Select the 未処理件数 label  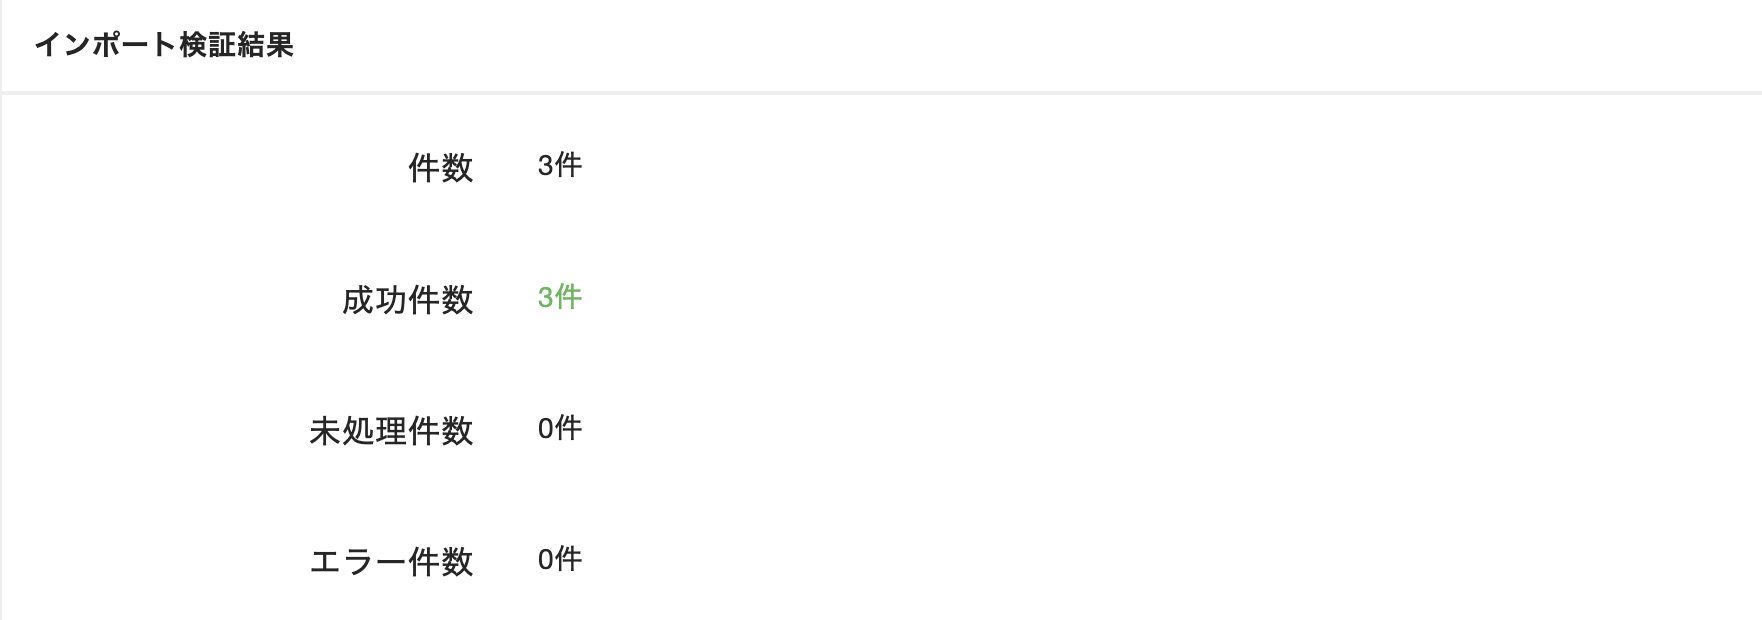392,431
